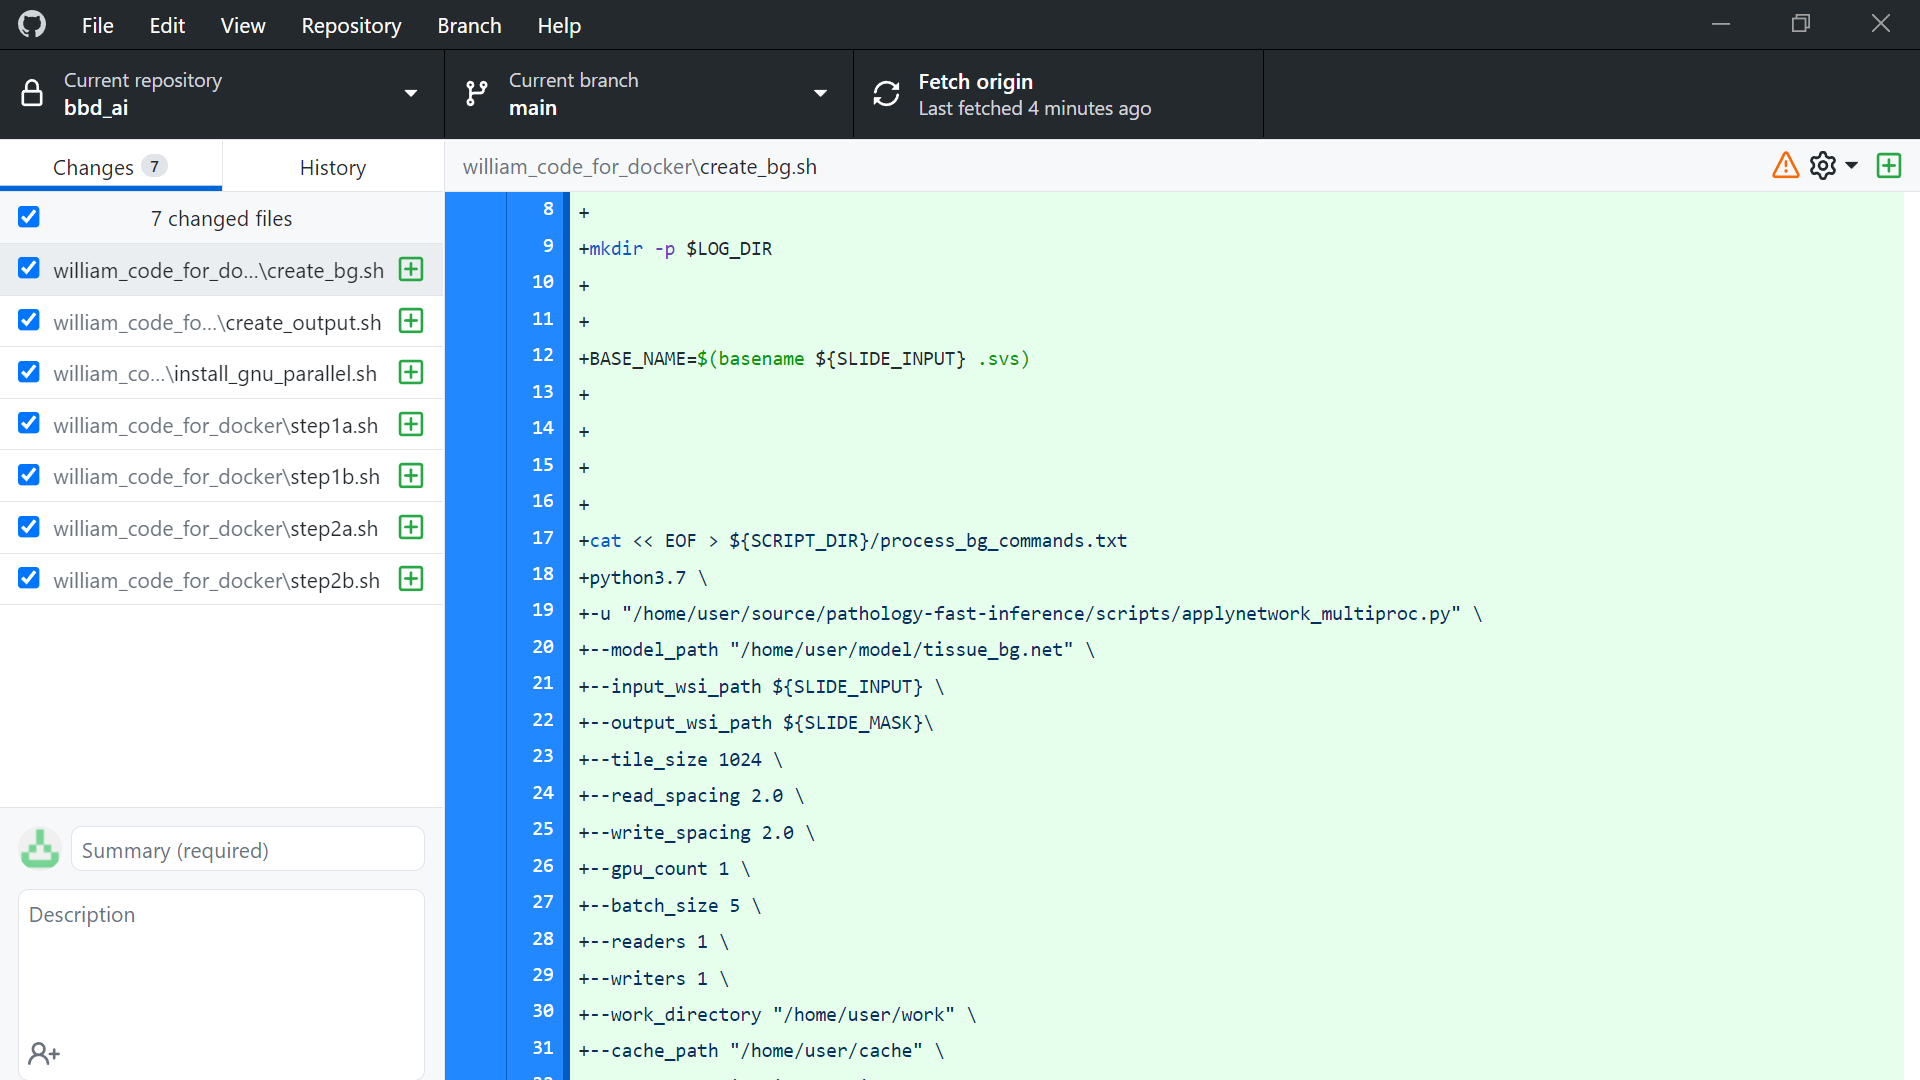Click the GitHub logo icon
Viewport: 1920px width, 1080px height.
click(31, 23)
